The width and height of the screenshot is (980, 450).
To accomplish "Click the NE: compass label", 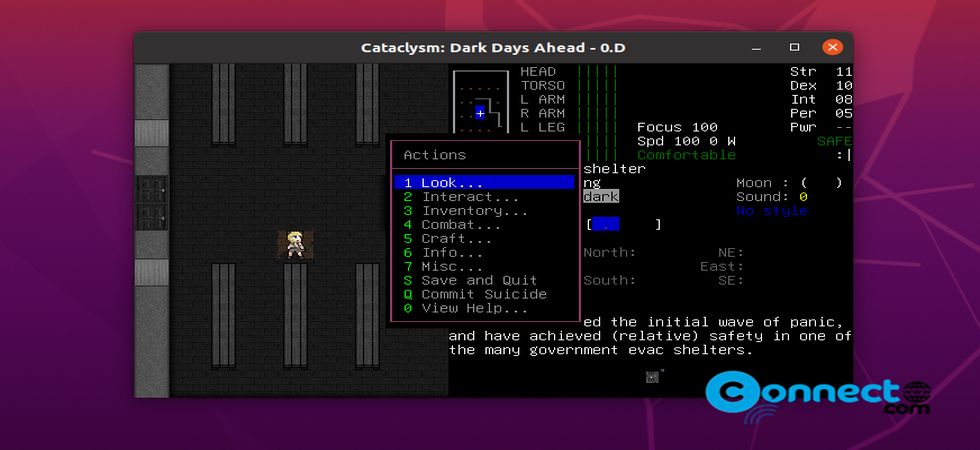I will tap(731, 252).
